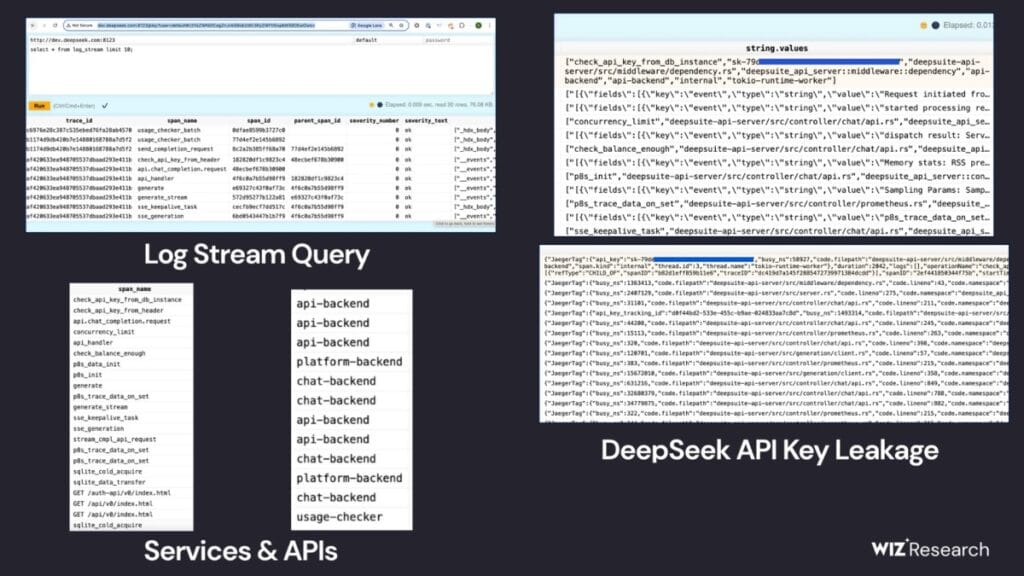Click the 'Sampling Params: Samp...' fields row
Viewport: 1024px width, 576px height.
point(776,190)
